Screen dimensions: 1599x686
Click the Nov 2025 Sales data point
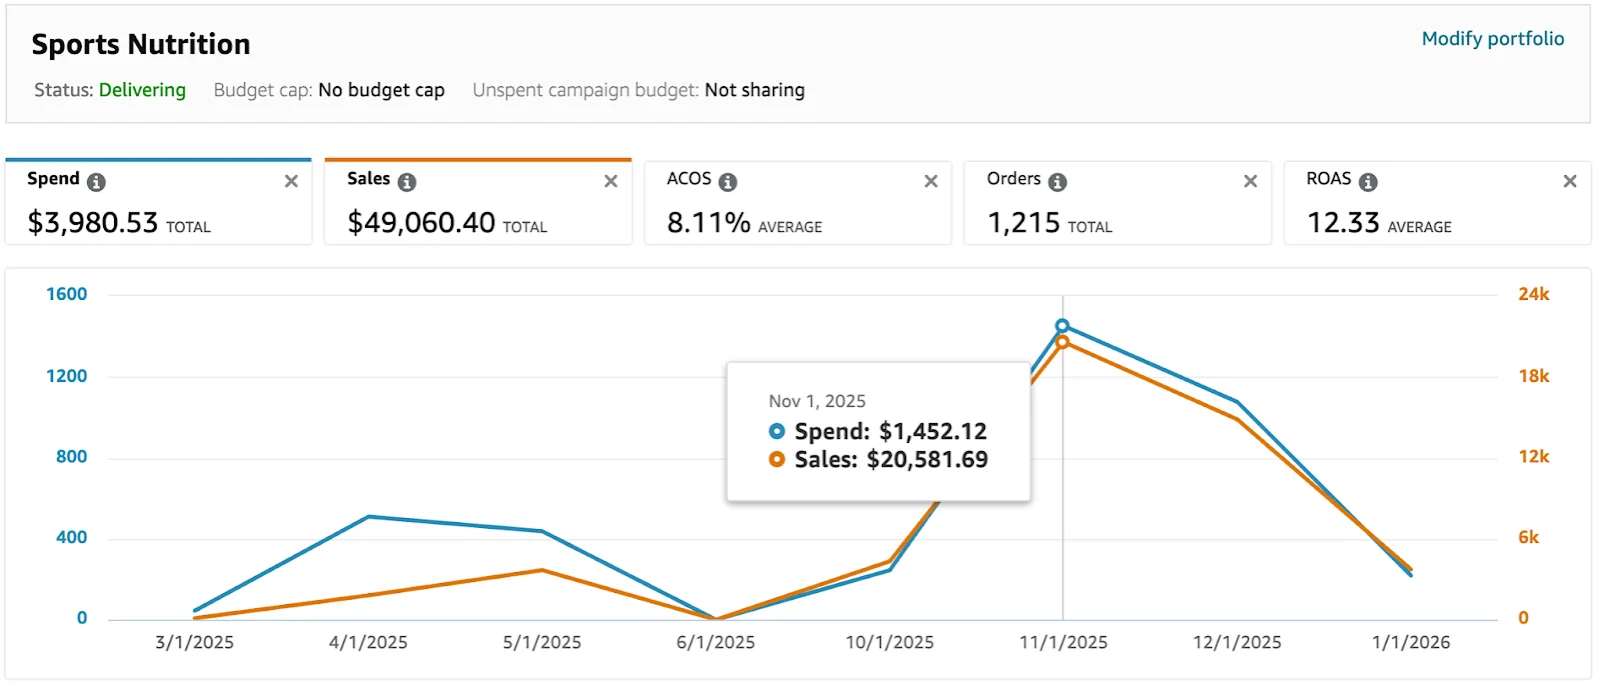[1063, 342]
